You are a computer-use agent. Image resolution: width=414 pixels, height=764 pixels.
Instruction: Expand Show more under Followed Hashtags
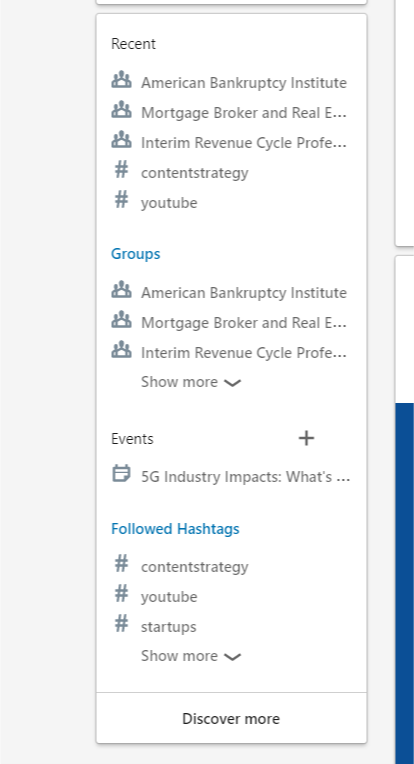(191, 656)
